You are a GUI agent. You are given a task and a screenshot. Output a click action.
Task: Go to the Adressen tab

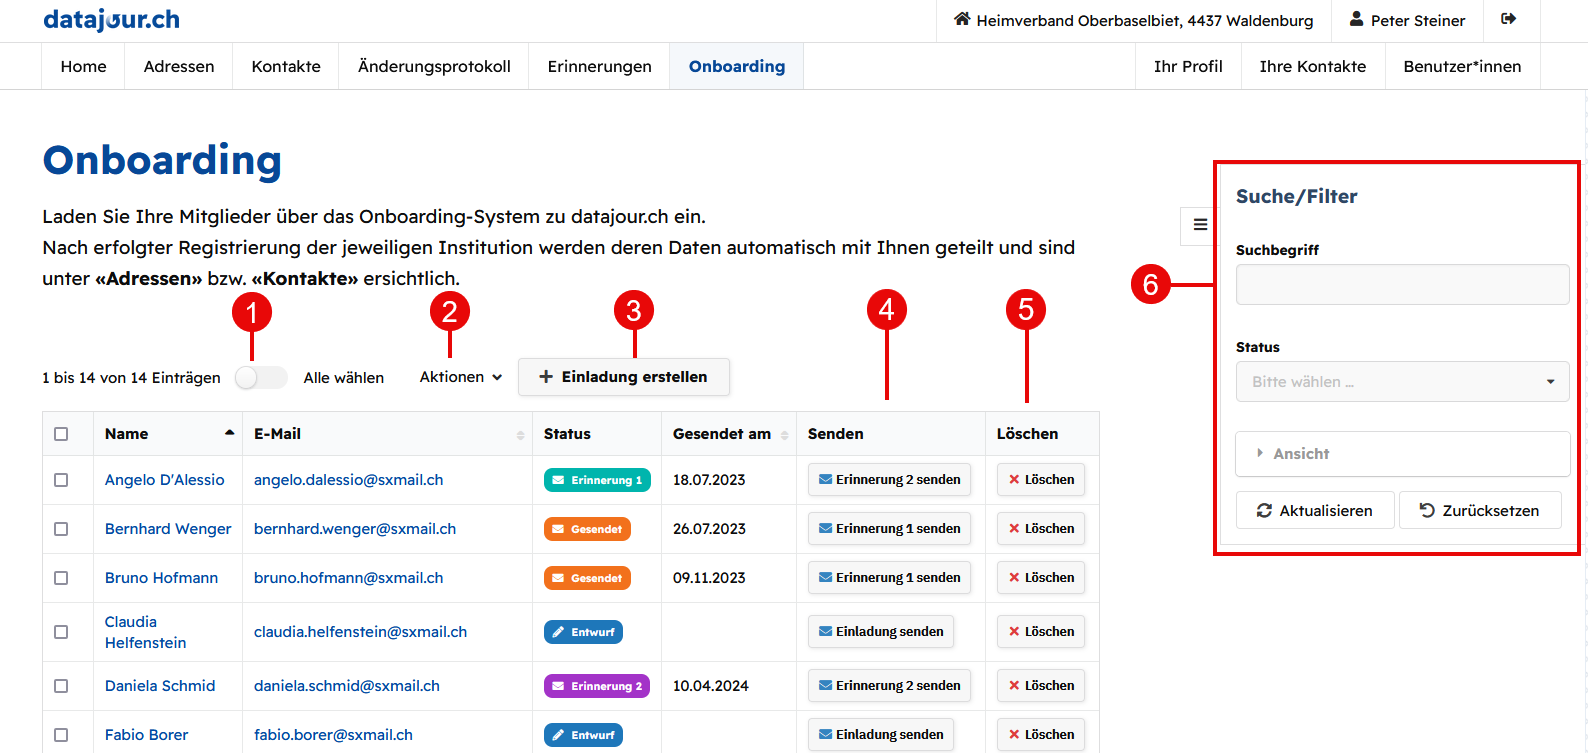[179, 66]
